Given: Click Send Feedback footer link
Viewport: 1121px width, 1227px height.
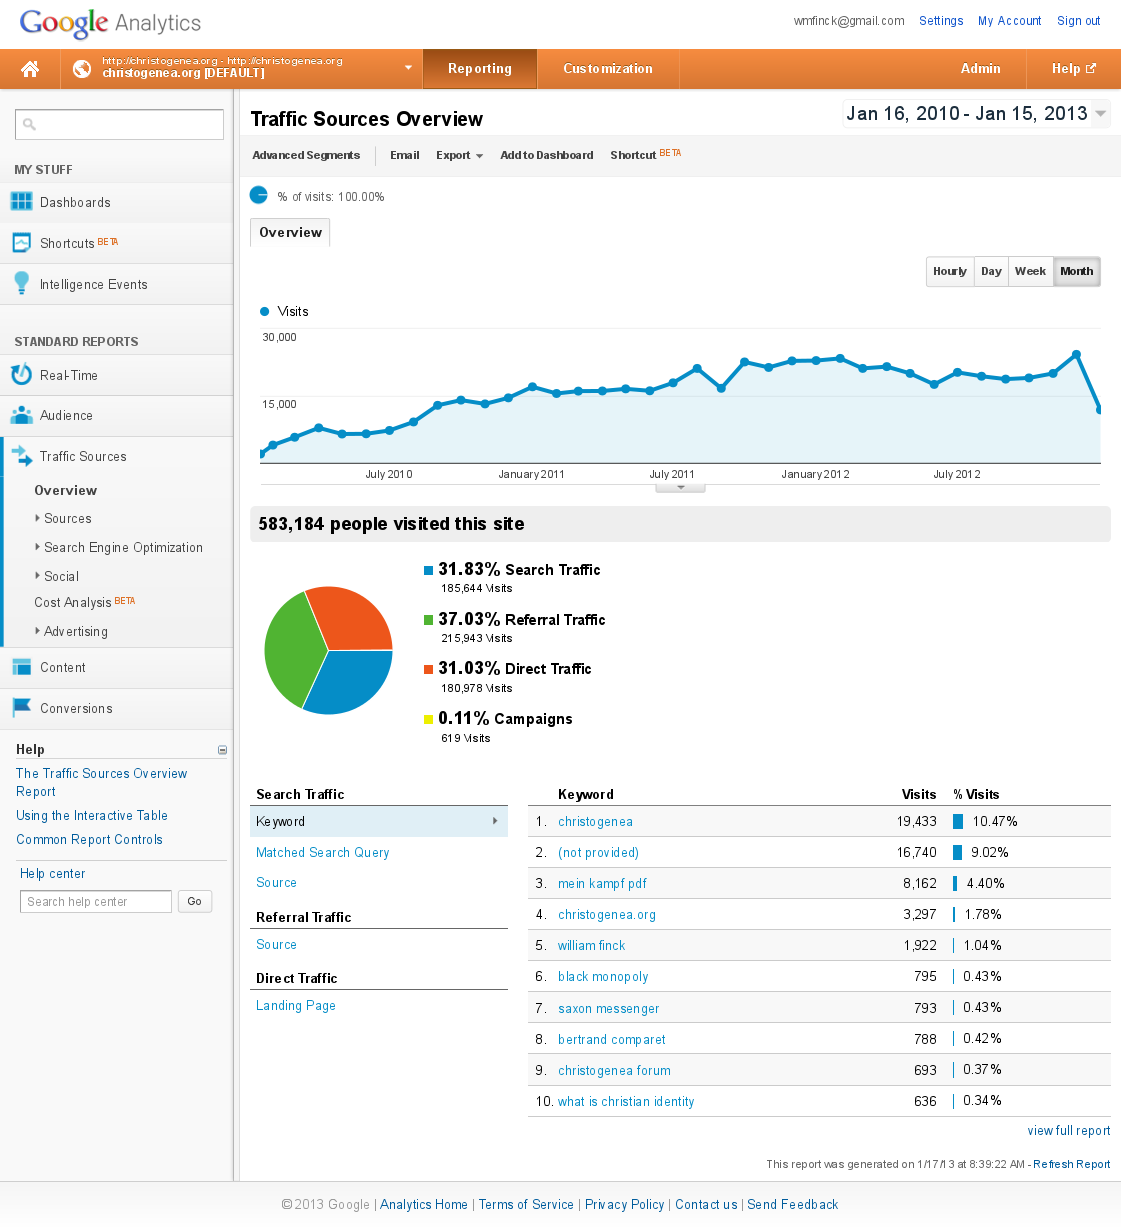Looking at the screenshot, I should tap(793, 1205).
